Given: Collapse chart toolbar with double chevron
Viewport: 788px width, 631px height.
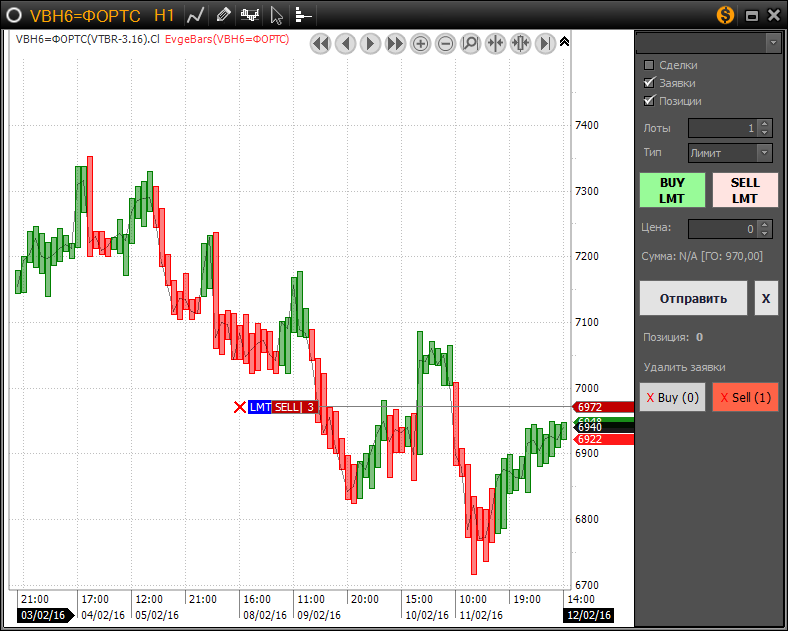Looking at the screenshot, I should tap(564, 42).
